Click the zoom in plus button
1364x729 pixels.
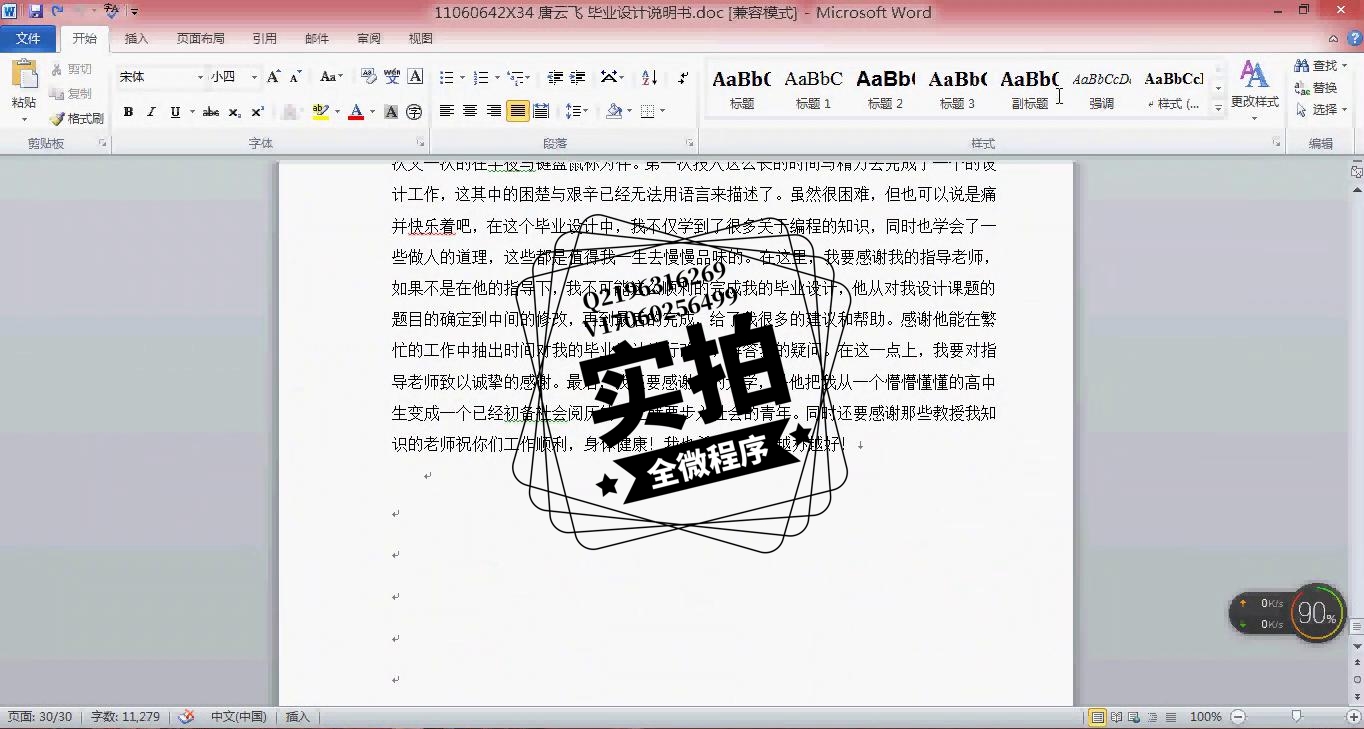pyautogui.click(x=1354, y=717)
